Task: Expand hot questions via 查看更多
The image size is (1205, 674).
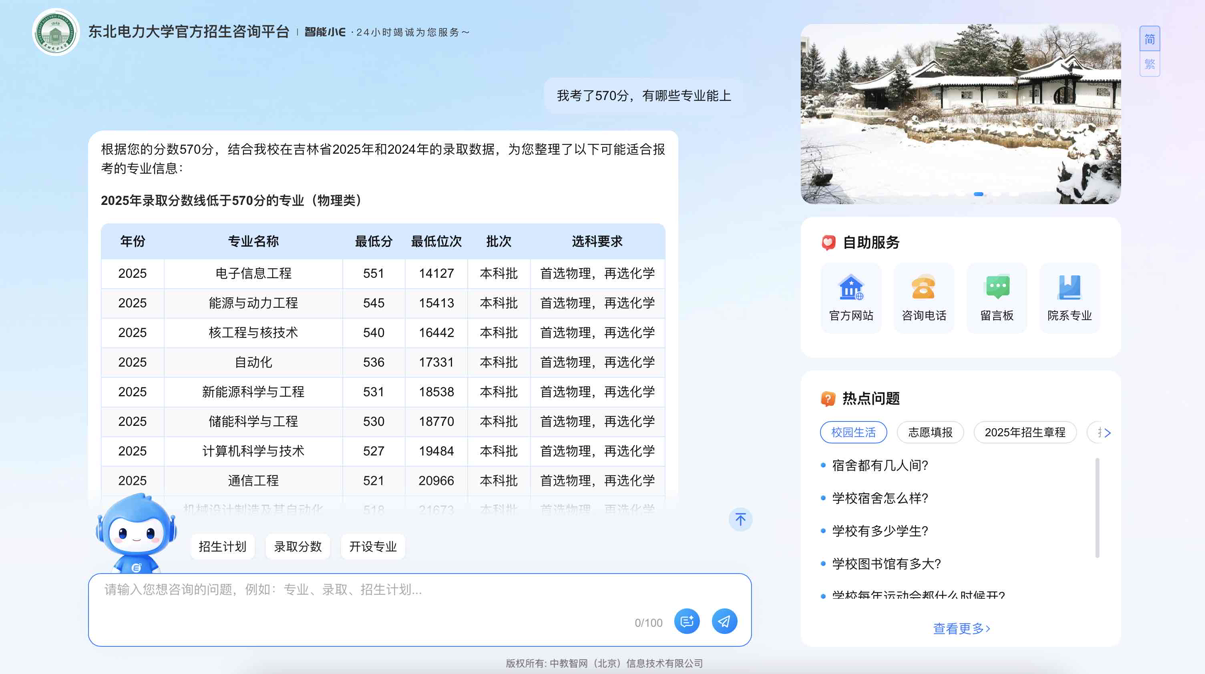Action: coord(961,628)
